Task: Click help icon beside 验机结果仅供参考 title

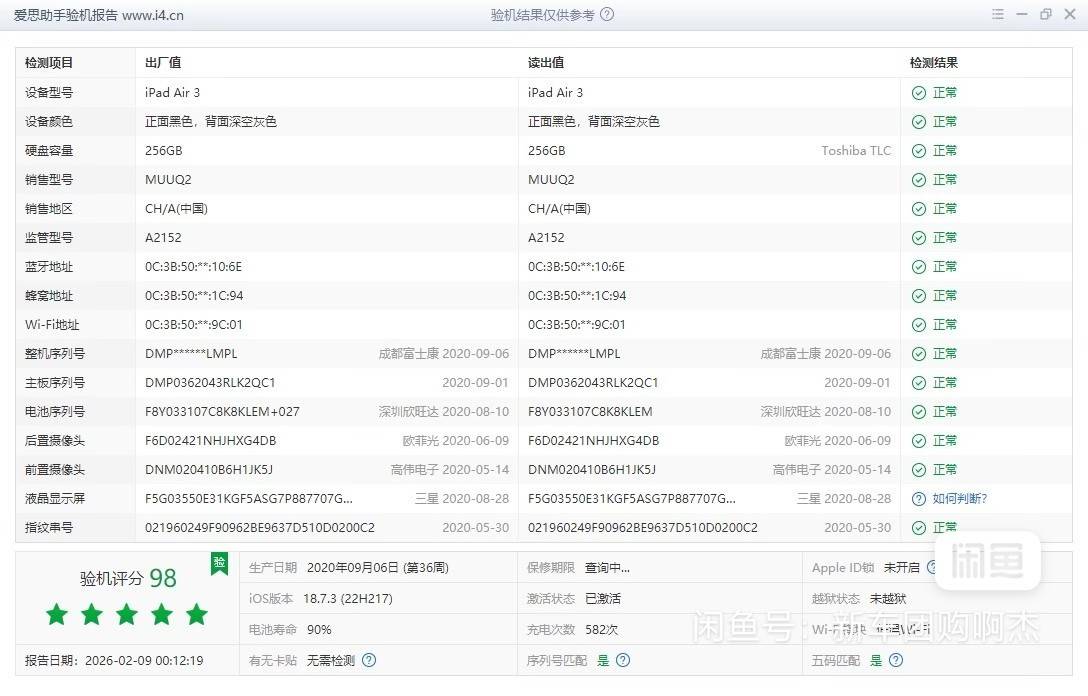Action: (607, 15)
